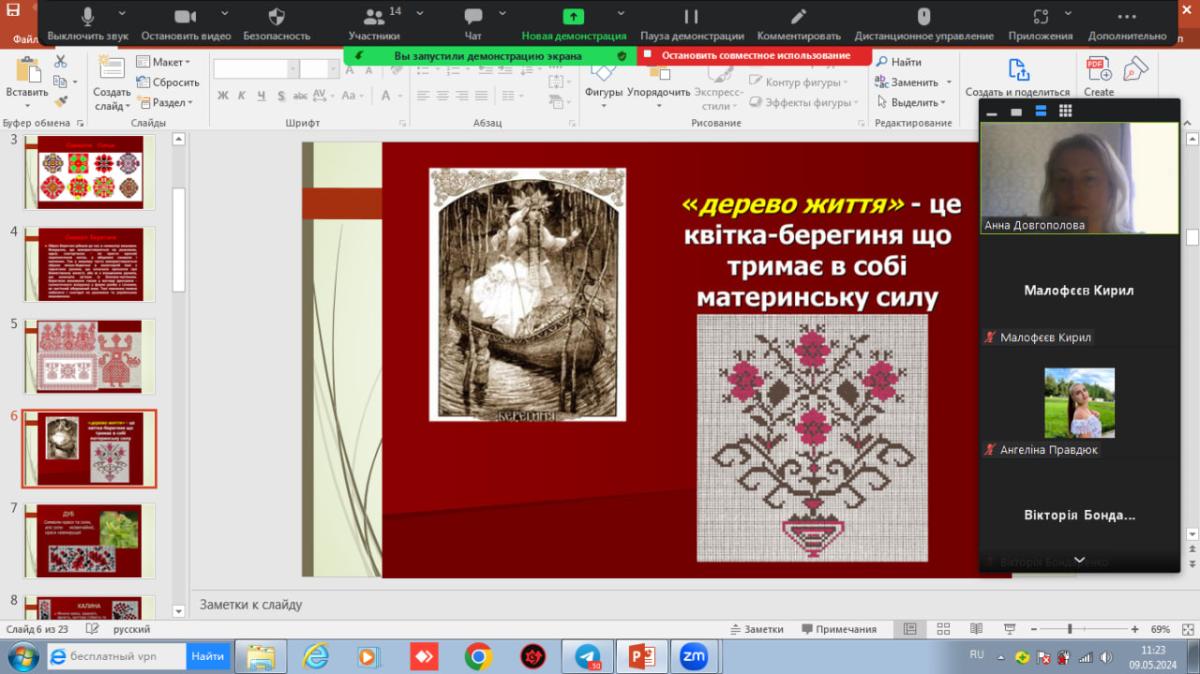Click Остановить совместное использование button
Image resolution: width=1200 pixels, height=674 pixels.
755,56
